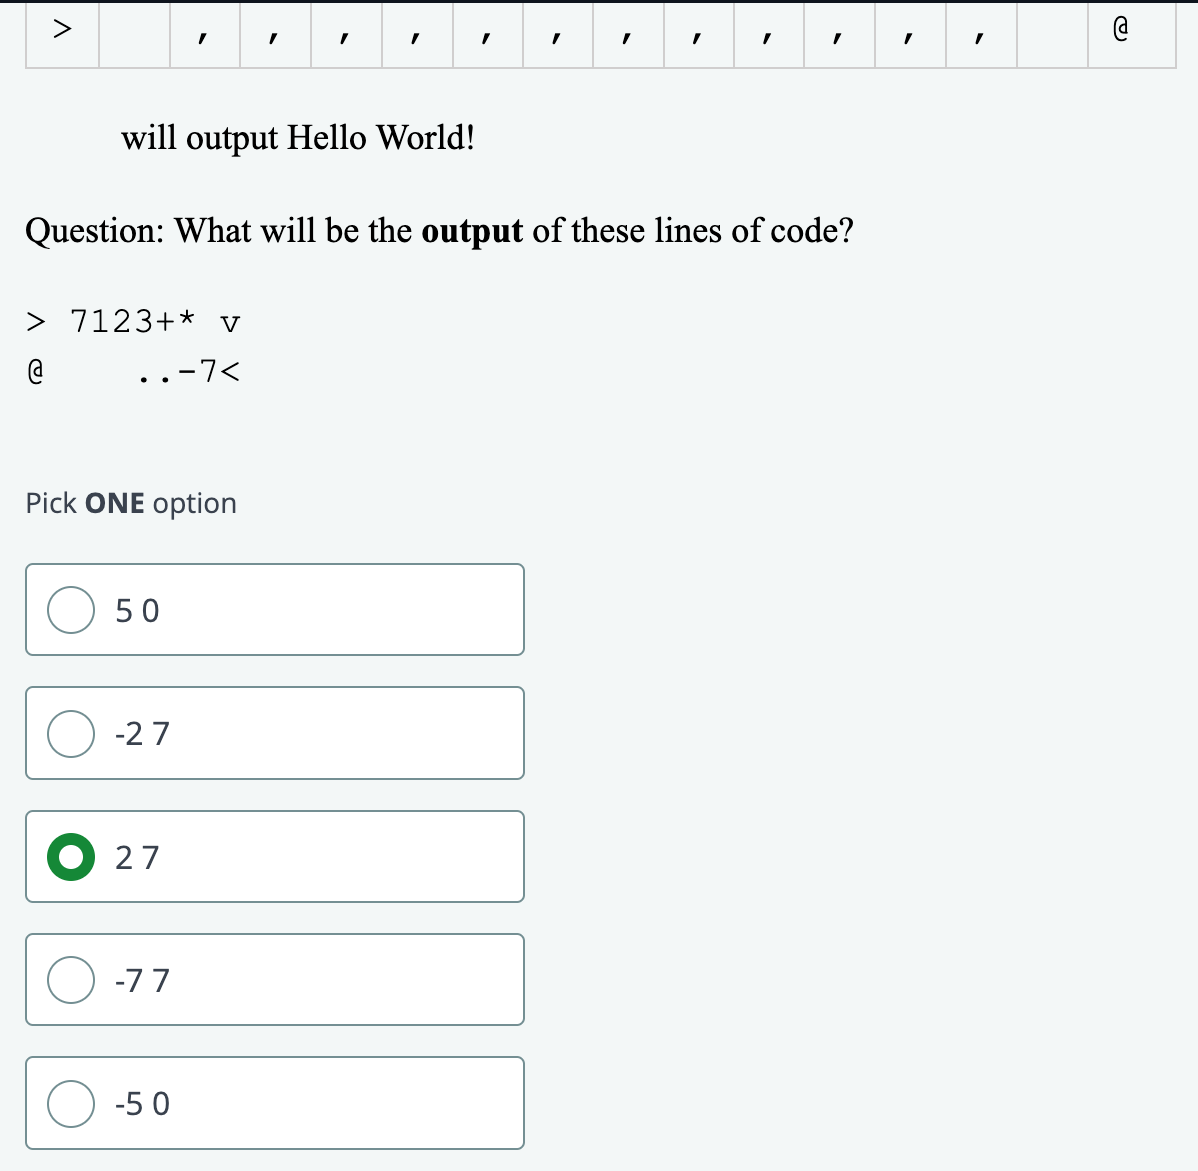Click the empty cell beside the ">" symbol

click(133, 33)
